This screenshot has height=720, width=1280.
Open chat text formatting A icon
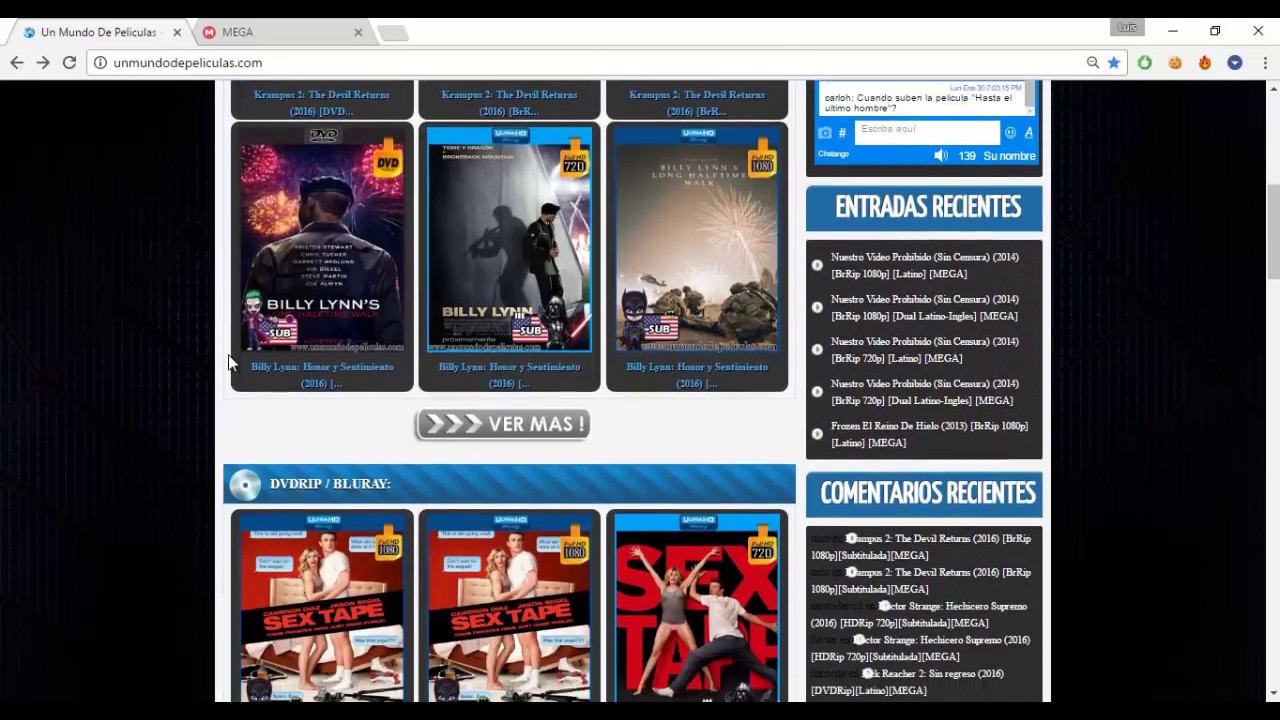(1028, 132)
